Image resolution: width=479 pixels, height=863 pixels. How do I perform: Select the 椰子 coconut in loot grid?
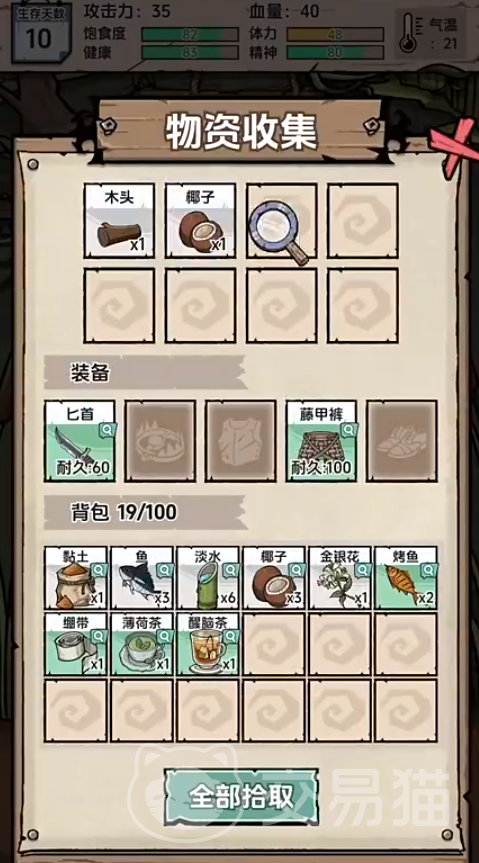coord(200,221)
